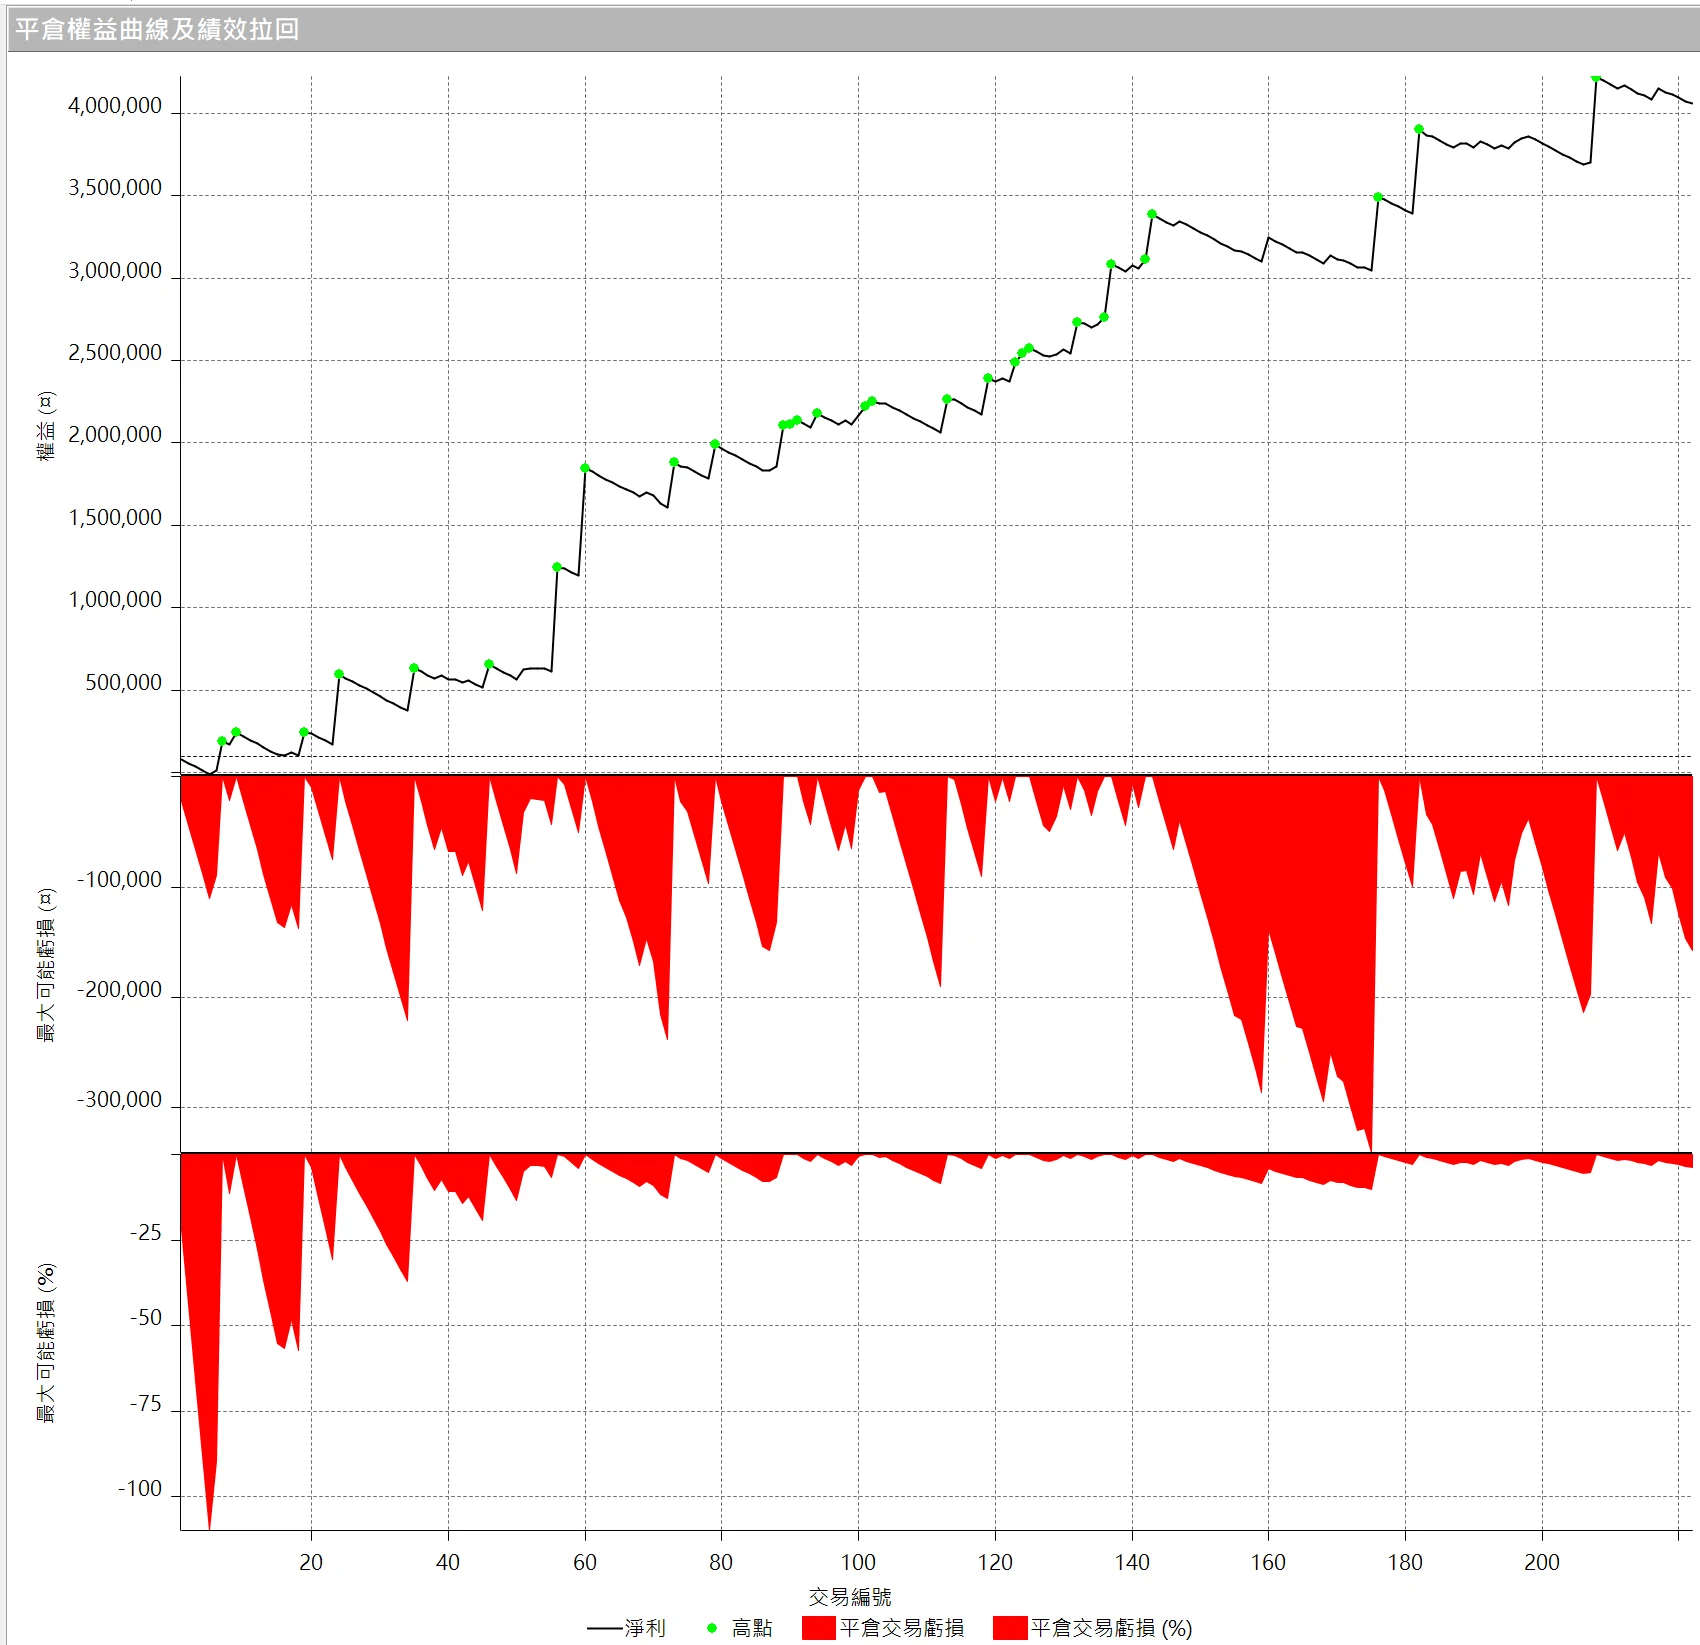Click the 2,500,000 equity axis label
The width and height of the screenshot is (1700, 1645).
[115, 353]
